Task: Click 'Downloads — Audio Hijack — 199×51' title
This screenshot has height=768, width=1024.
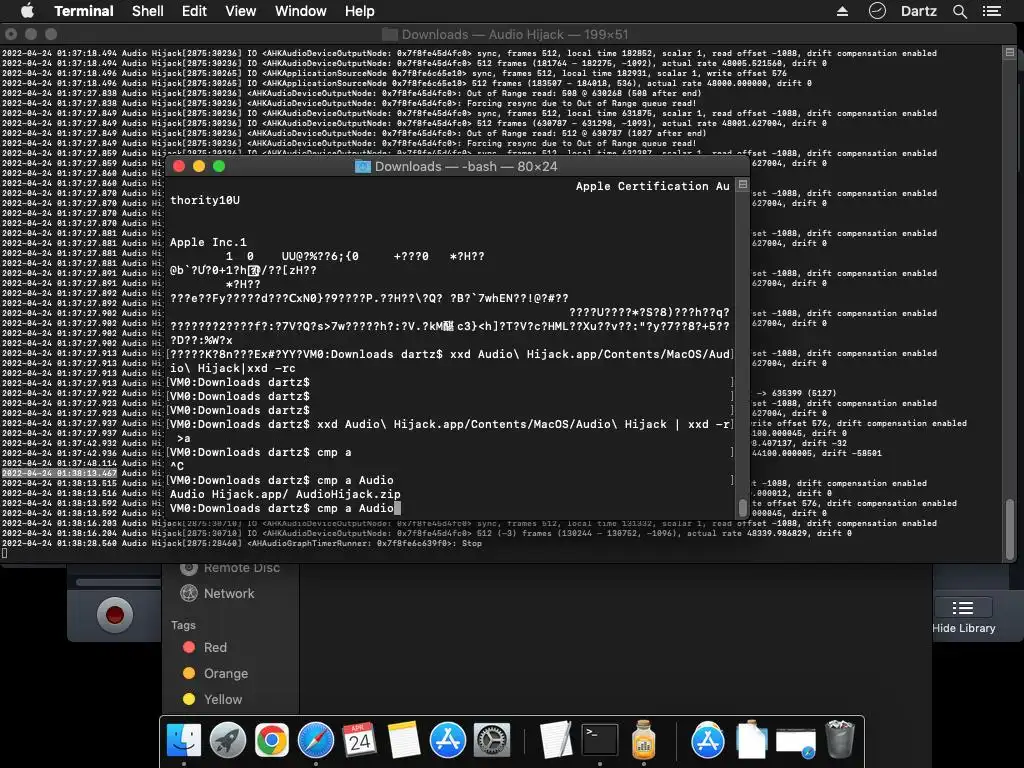Action: click(515, 35)
